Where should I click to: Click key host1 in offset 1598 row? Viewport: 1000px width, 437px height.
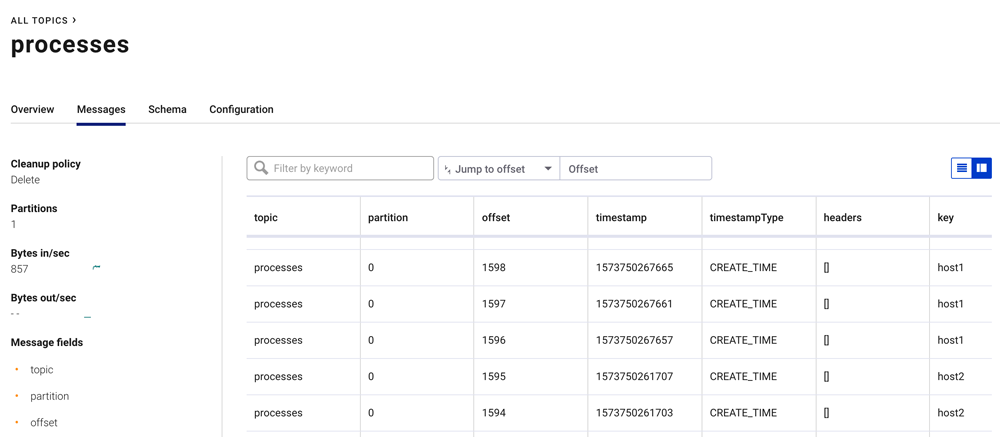(x=950, y=268)
